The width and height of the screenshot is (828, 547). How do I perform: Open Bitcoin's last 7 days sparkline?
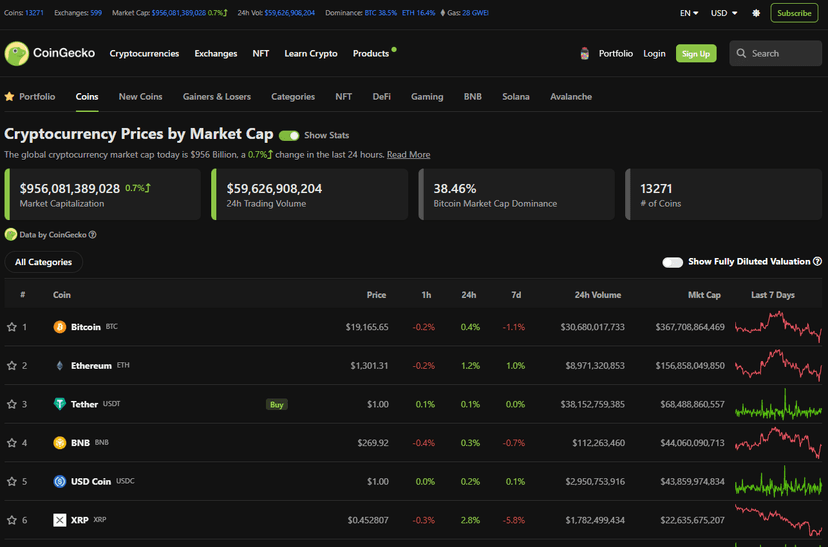coord(778,327)
